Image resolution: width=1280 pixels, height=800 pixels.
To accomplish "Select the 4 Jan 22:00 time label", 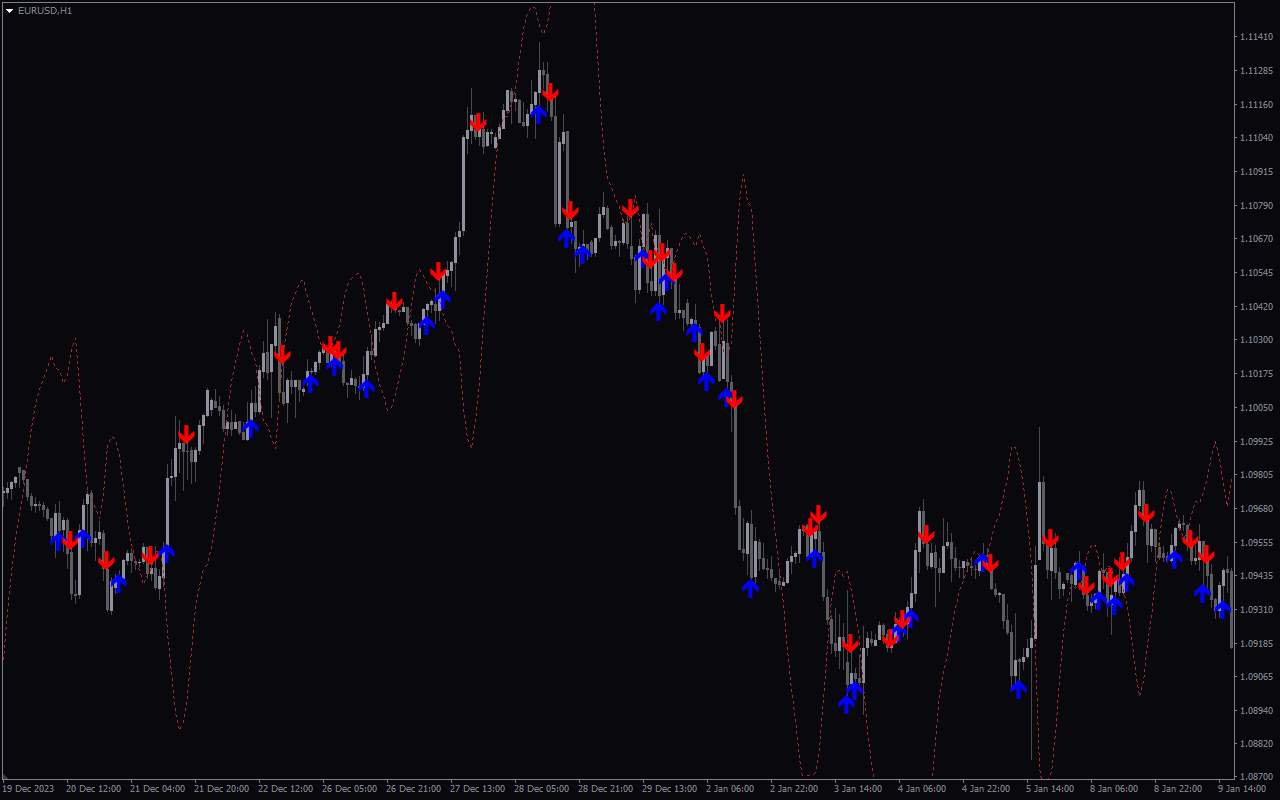I will pos(986,789).
